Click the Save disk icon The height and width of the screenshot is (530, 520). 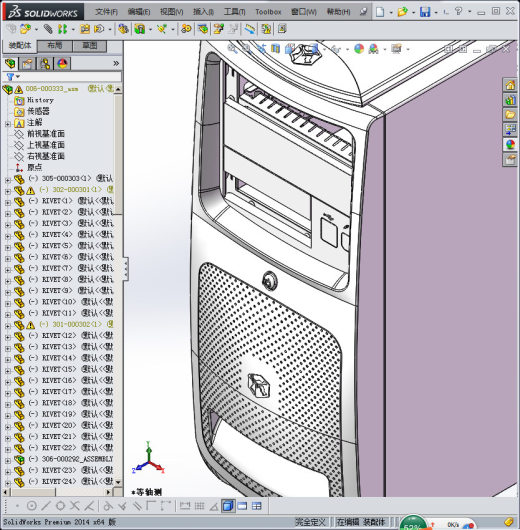click(425, 12)
